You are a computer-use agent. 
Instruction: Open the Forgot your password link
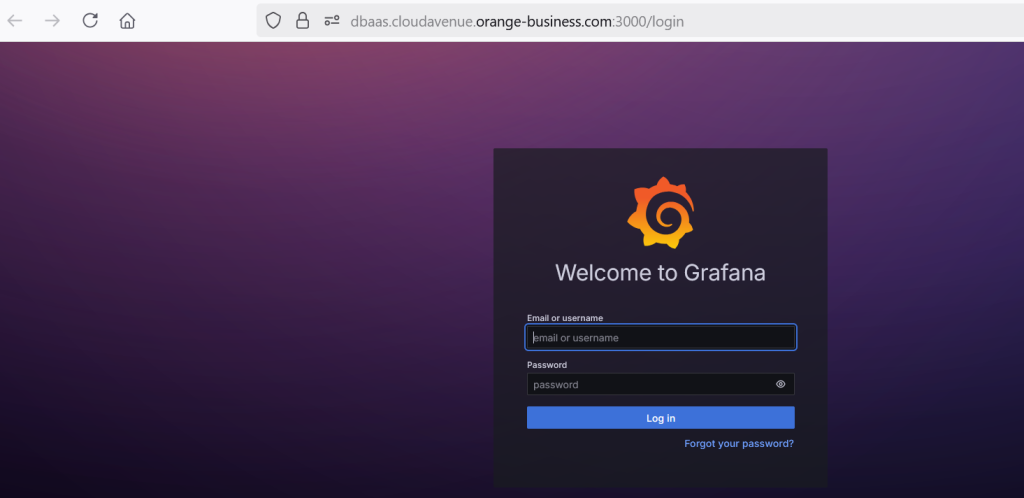[739, 443]
